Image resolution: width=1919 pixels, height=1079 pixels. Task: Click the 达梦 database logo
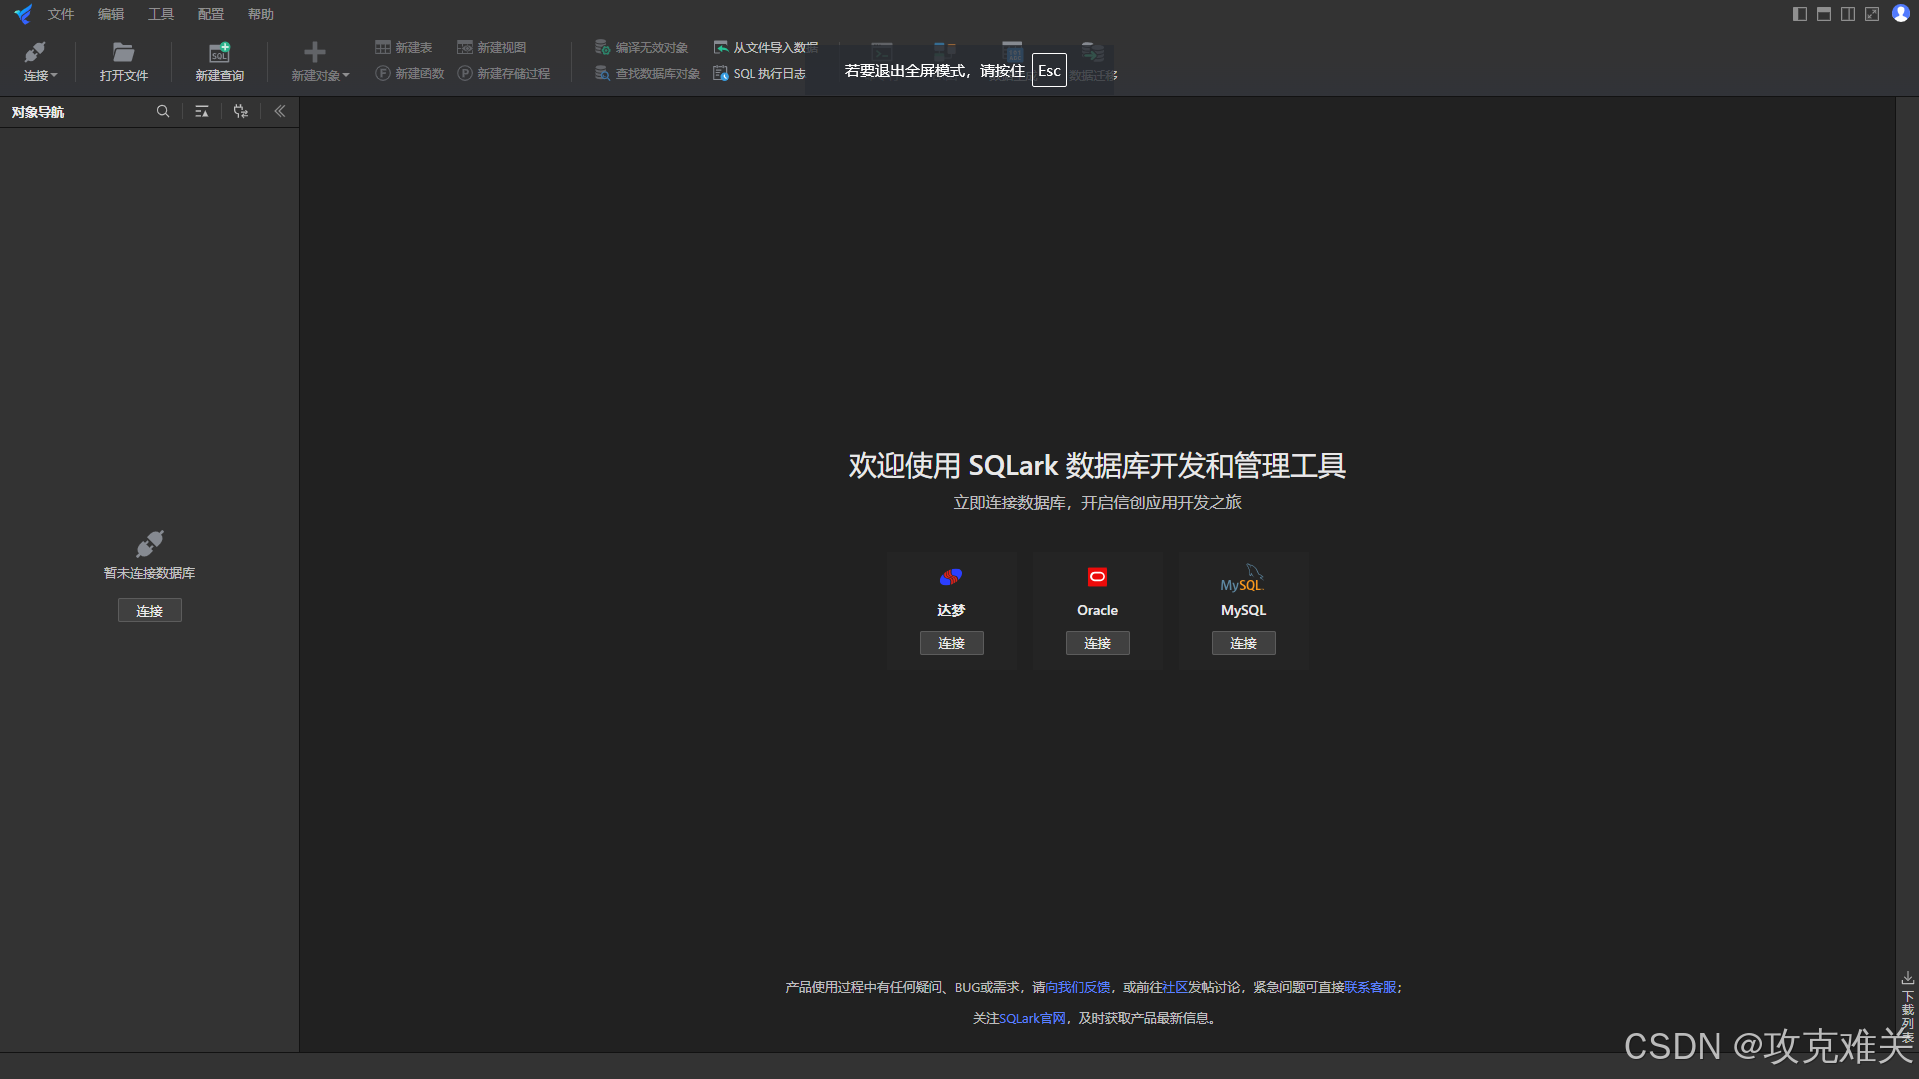tap(951, 577)
